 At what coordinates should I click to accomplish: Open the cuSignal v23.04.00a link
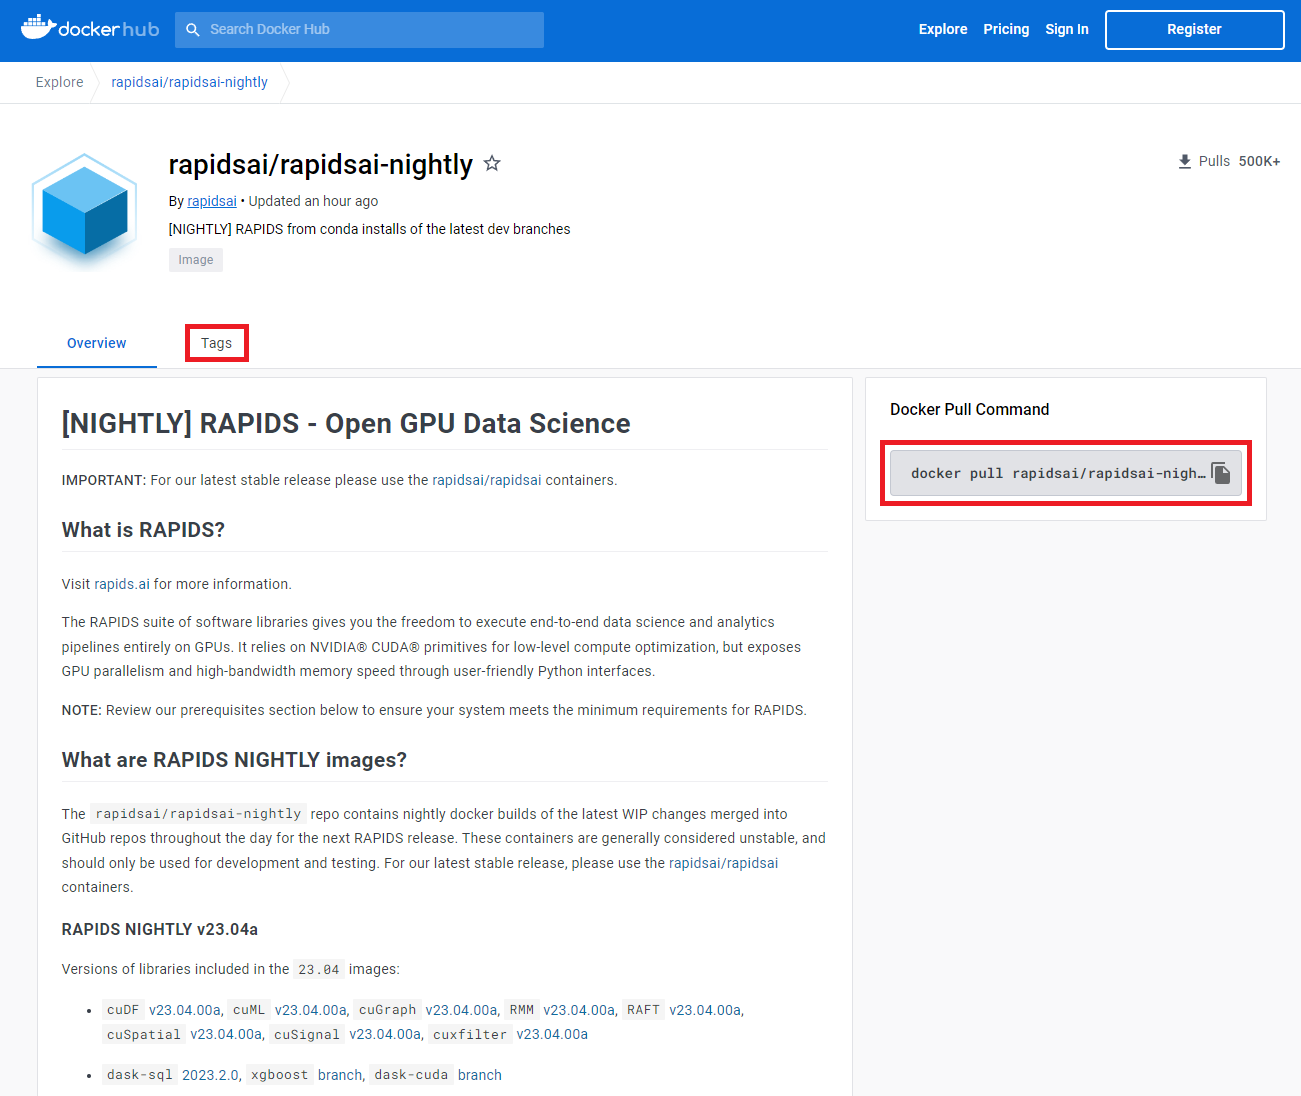pos(385,1034)
